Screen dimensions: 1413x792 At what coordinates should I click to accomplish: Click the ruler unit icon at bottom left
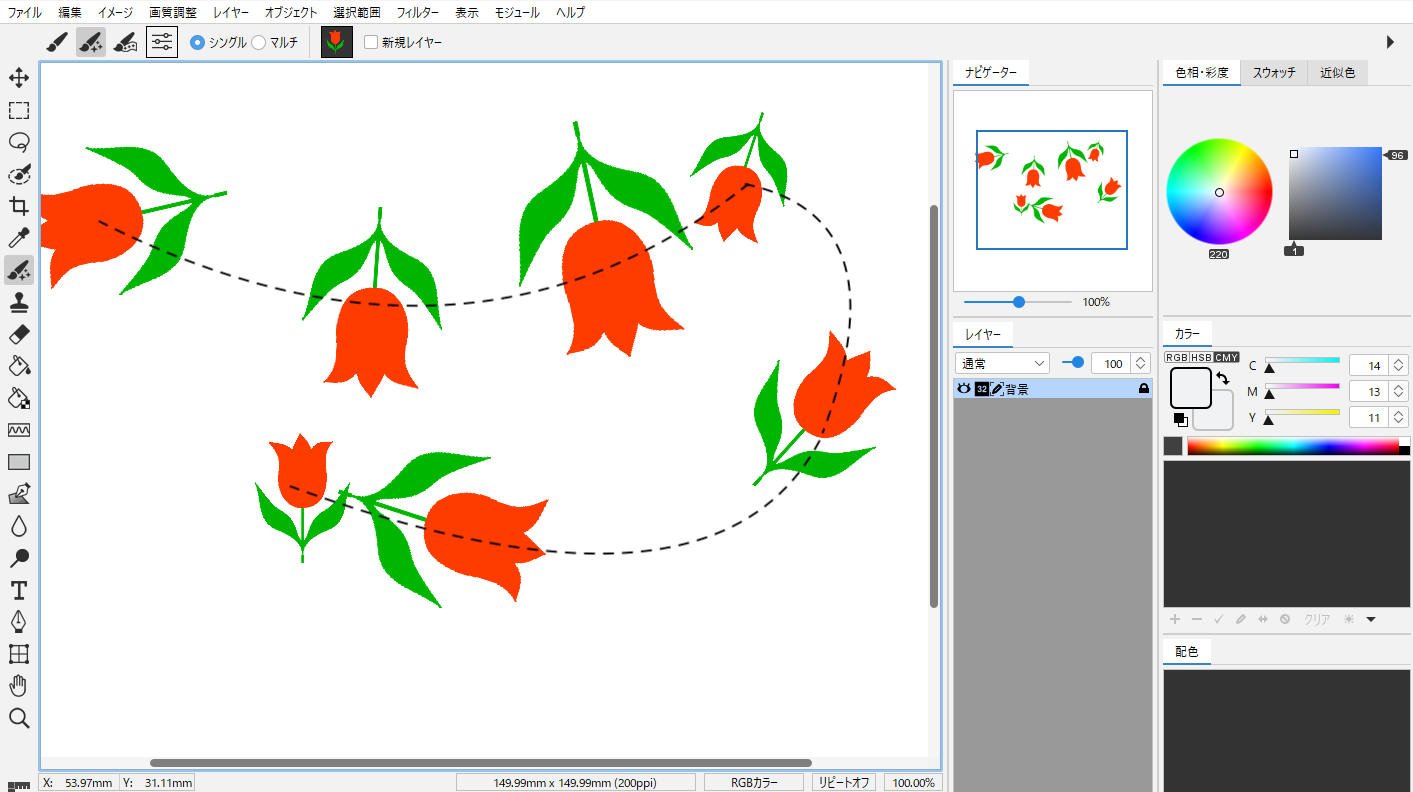pyautogui.click(x=18, y=786)
